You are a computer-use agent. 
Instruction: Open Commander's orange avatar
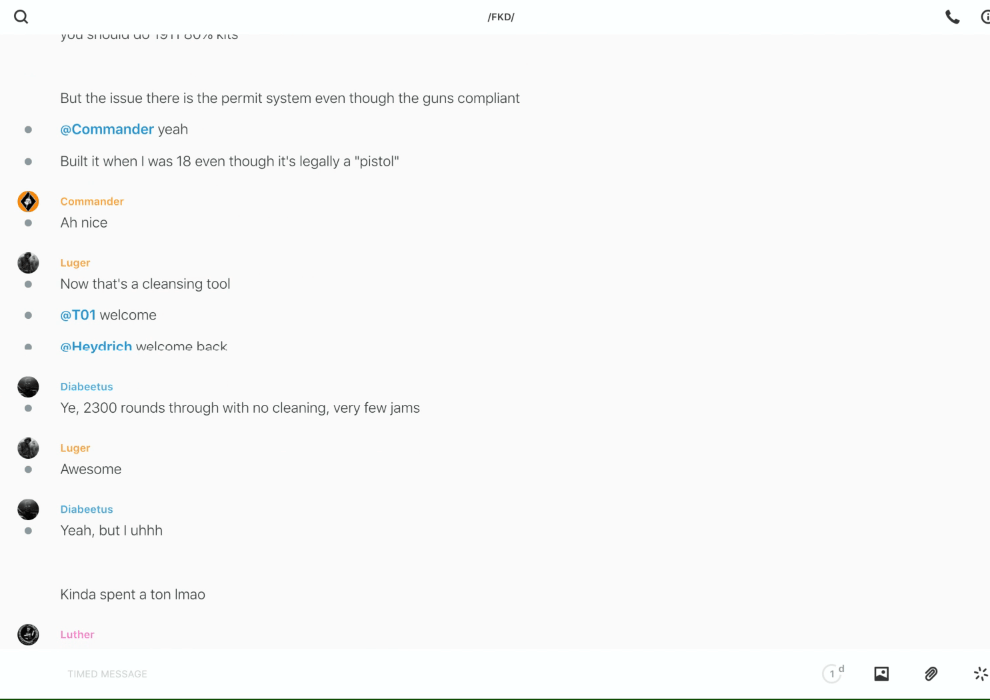[x=28, y=202]
